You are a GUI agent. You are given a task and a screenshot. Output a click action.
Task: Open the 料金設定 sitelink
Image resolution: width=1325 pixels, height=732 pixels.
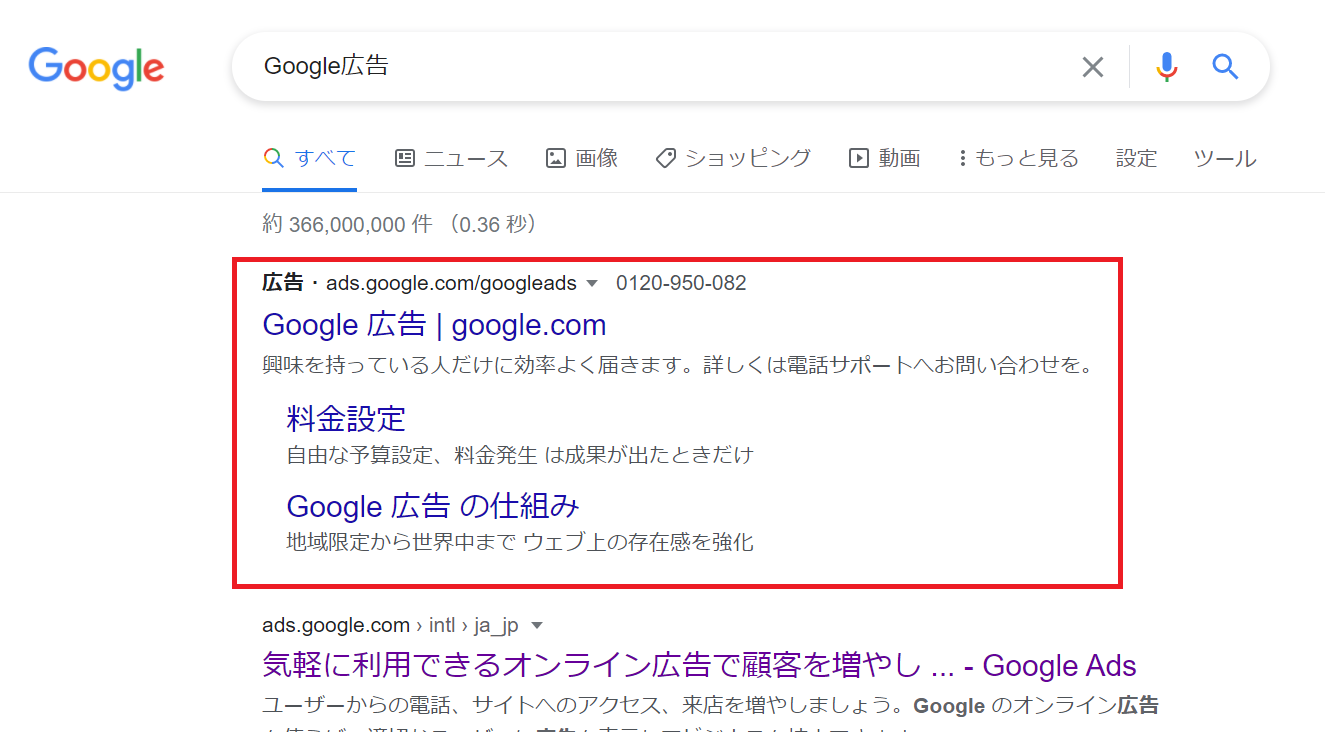click(x=346, y=418)
